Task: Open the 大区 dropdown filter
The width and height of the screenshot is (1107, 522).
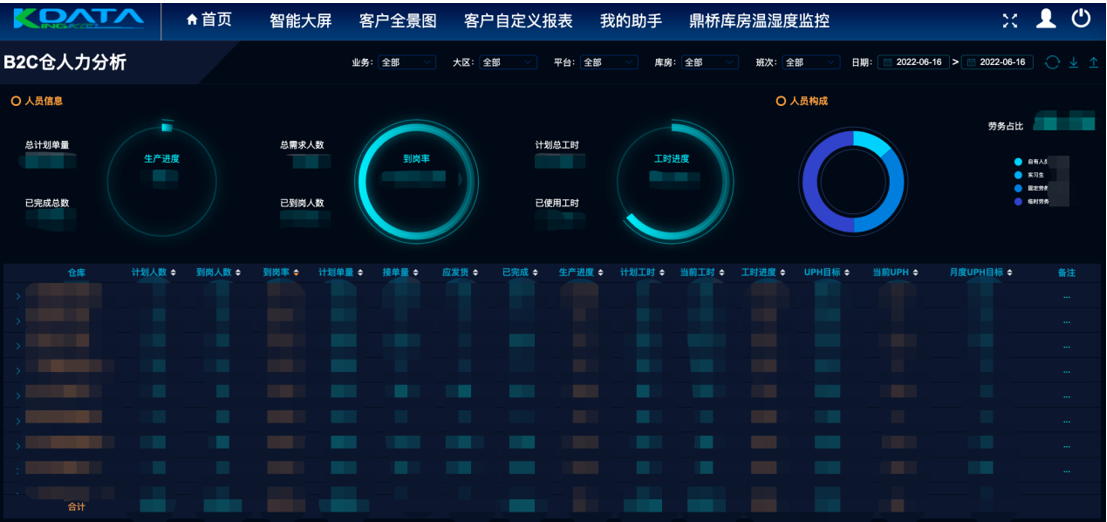Action: (x=507, y=63)
